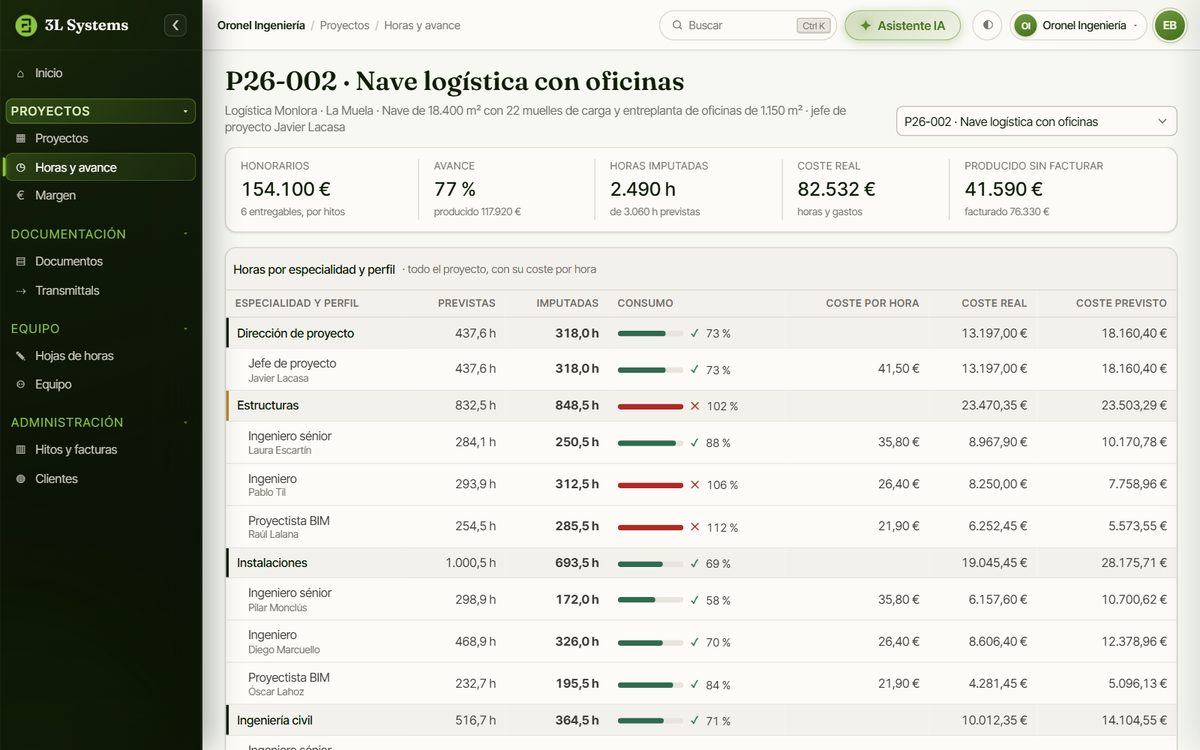The height and width of the screenshot is (750, 1200).
Task: Open the Oronel Ingeniería organization dropdown
Action: pyautogui.click(x=1078, y=25)
